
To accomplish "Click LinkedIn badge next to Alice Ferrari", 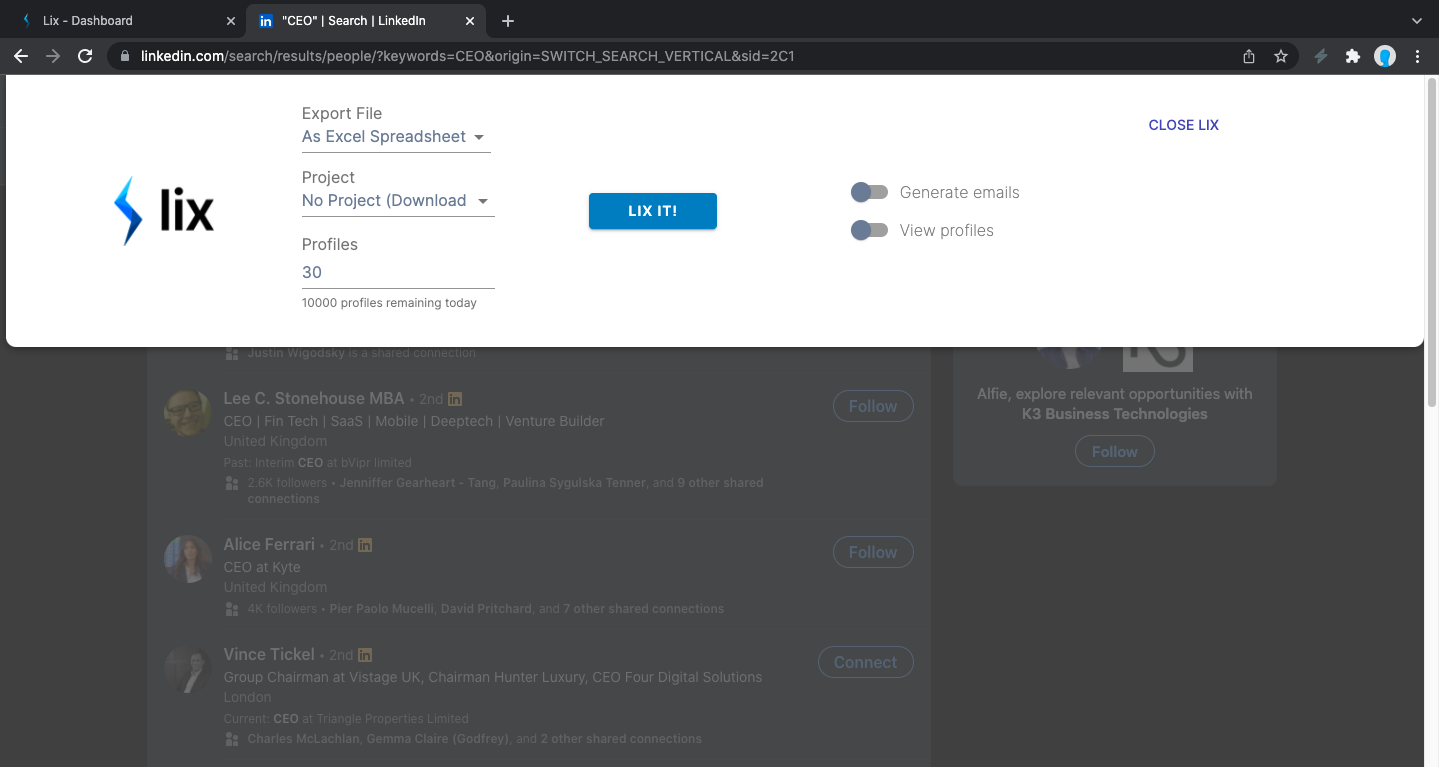I will 365,545.
